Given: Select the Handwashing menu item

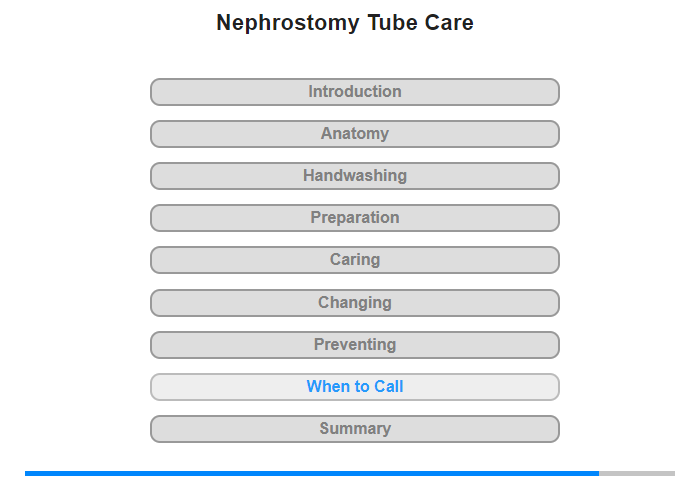Looking at the screenshot, I should coord(355,176).
